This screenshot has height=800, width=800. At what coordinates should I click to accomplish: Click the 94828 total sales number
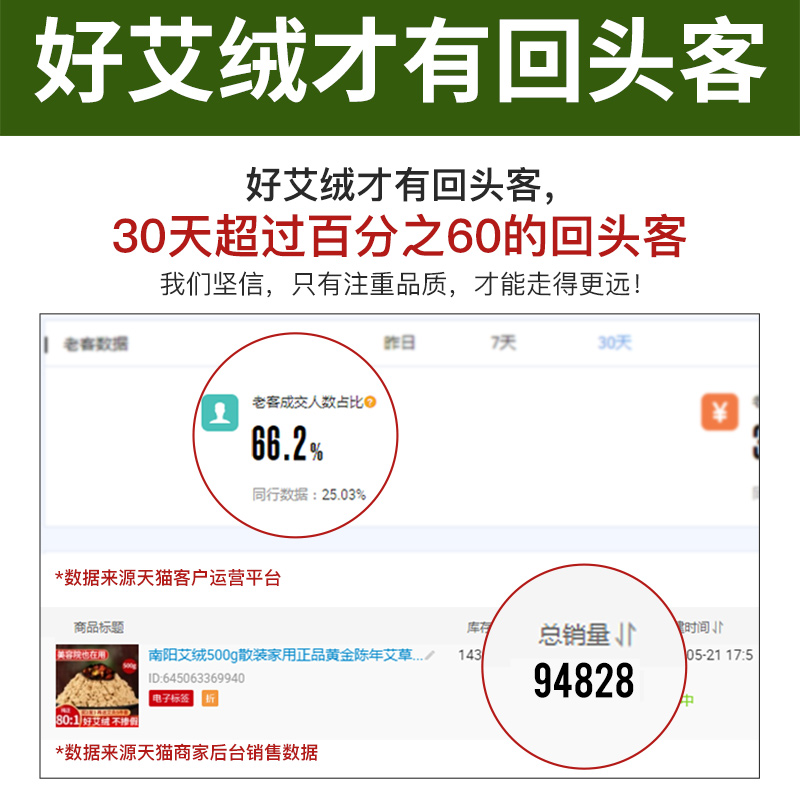(584, 680)
